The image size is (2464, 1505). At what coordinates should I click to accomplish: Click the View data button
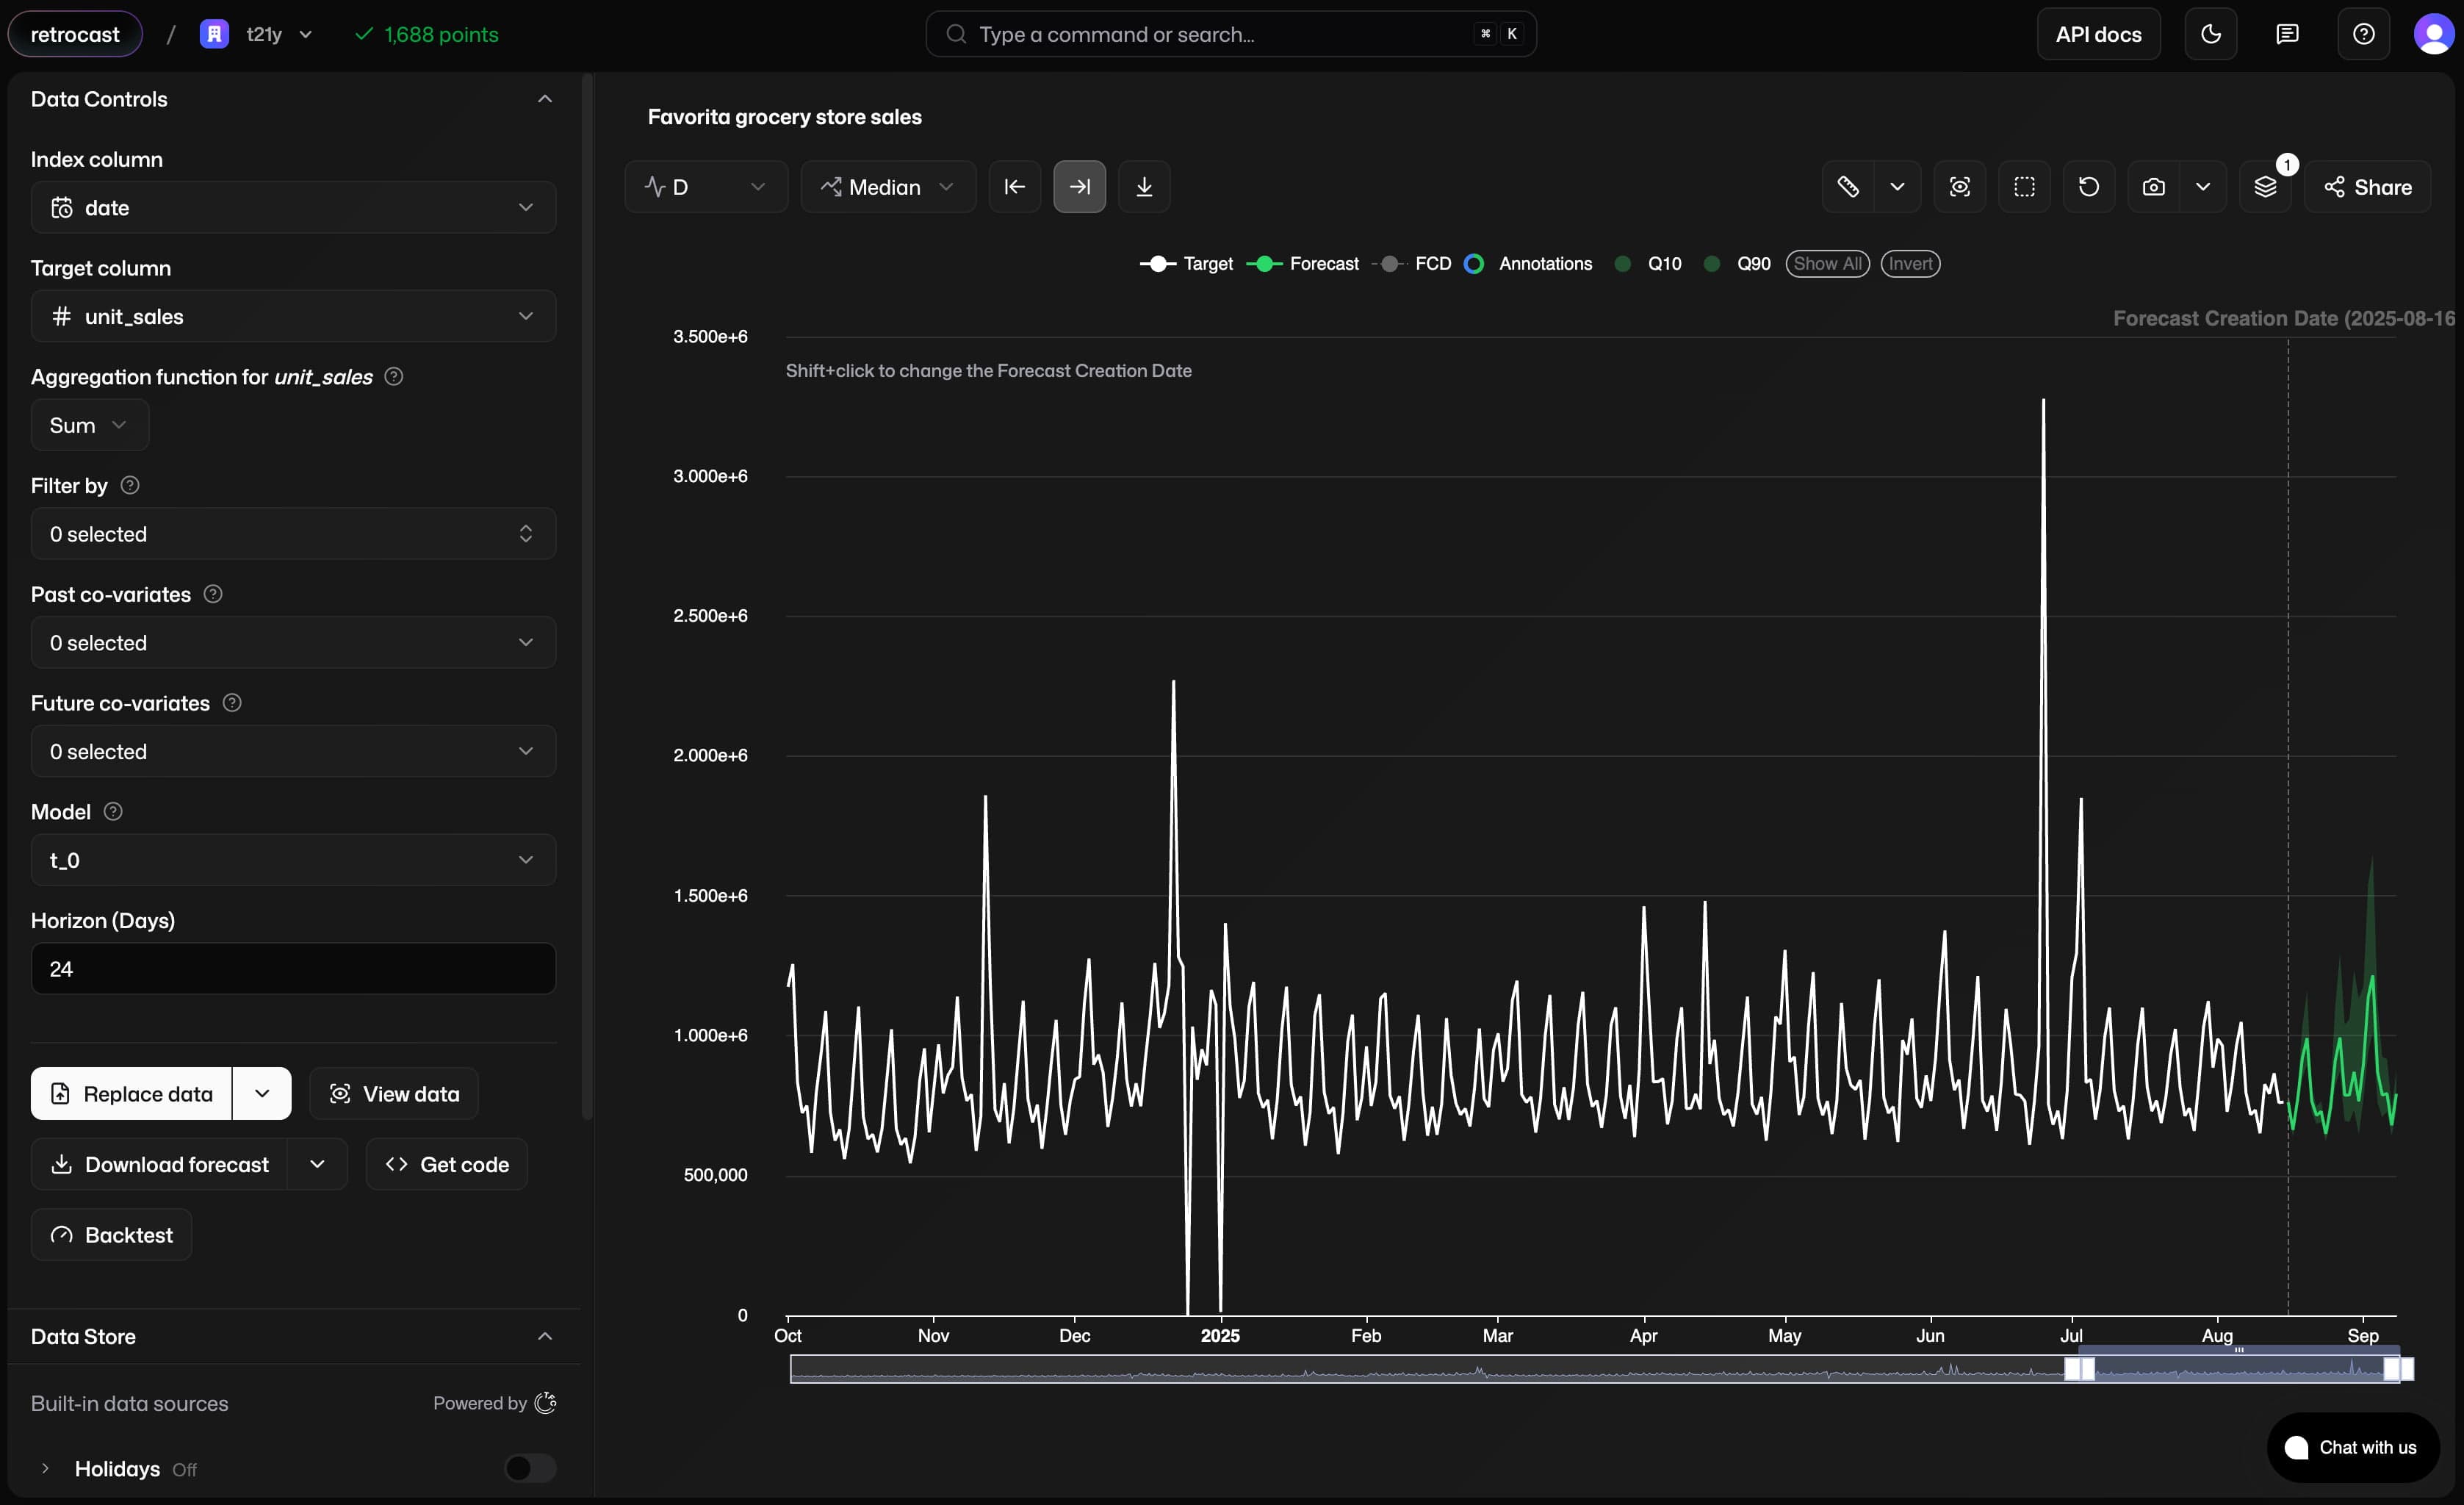pyautogui.click(x=394, y=1094)
